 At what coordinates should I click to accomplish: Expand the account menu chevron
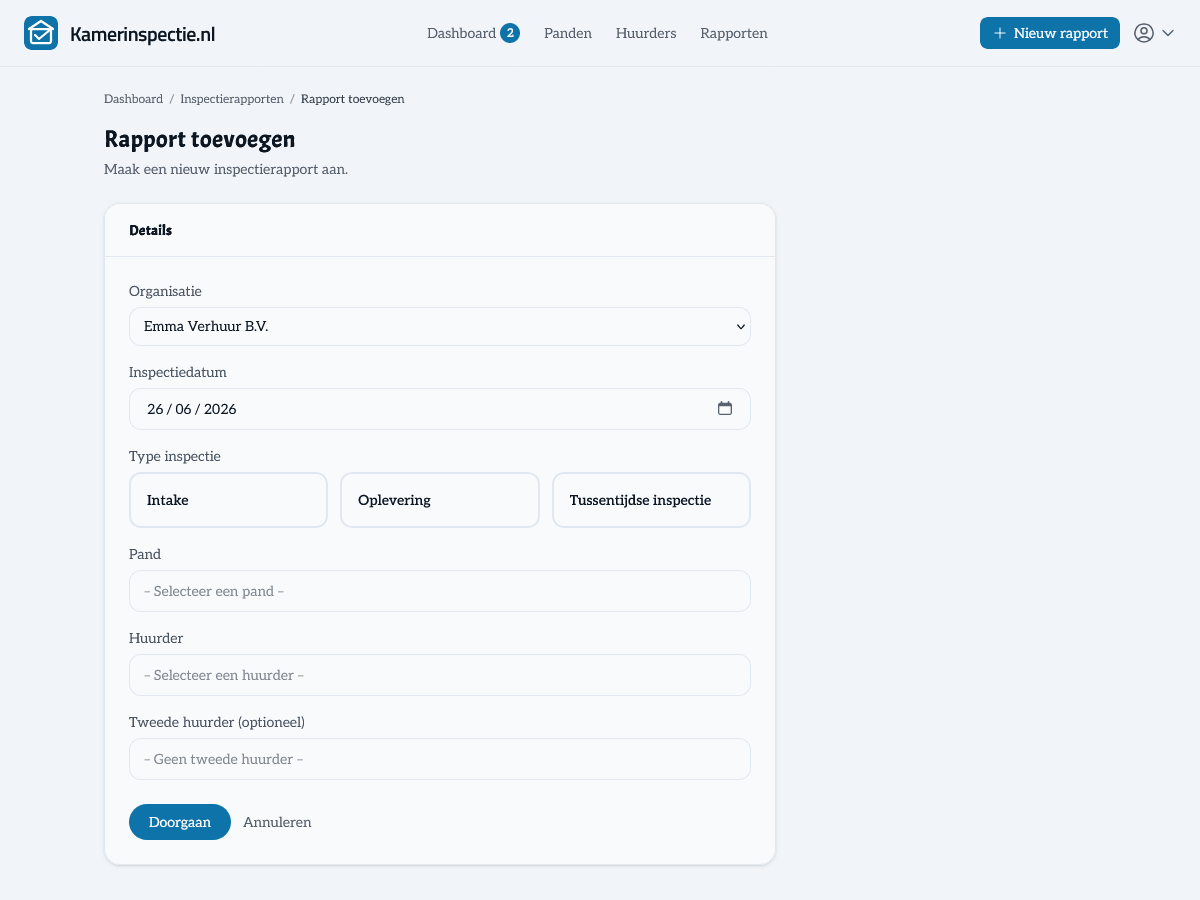1168,33
